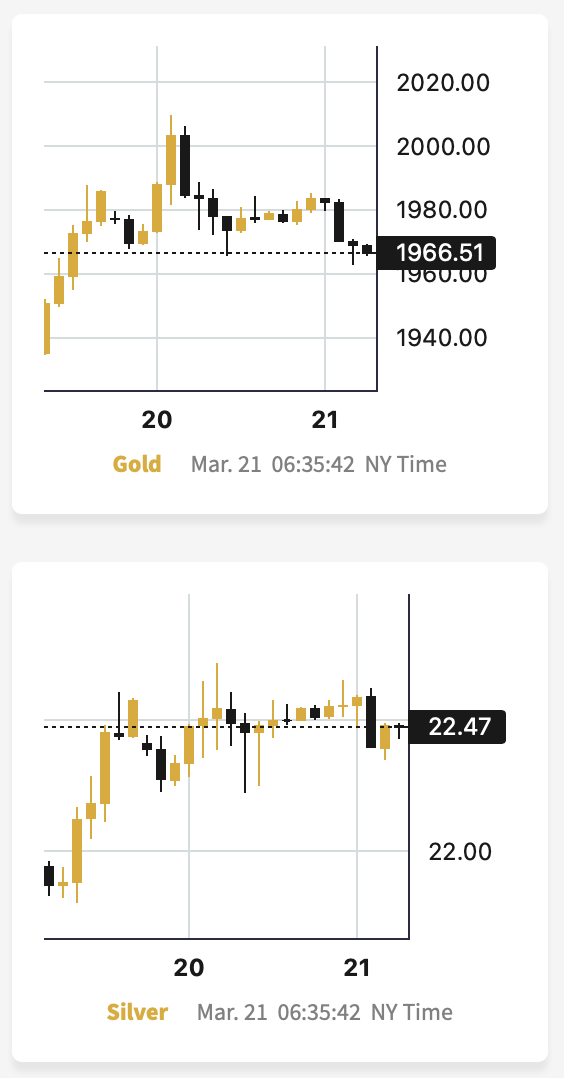This screenshot has width=564, height=1078.
Task: Click NY Time label under gold chart
Action: [x=406, y=465]
